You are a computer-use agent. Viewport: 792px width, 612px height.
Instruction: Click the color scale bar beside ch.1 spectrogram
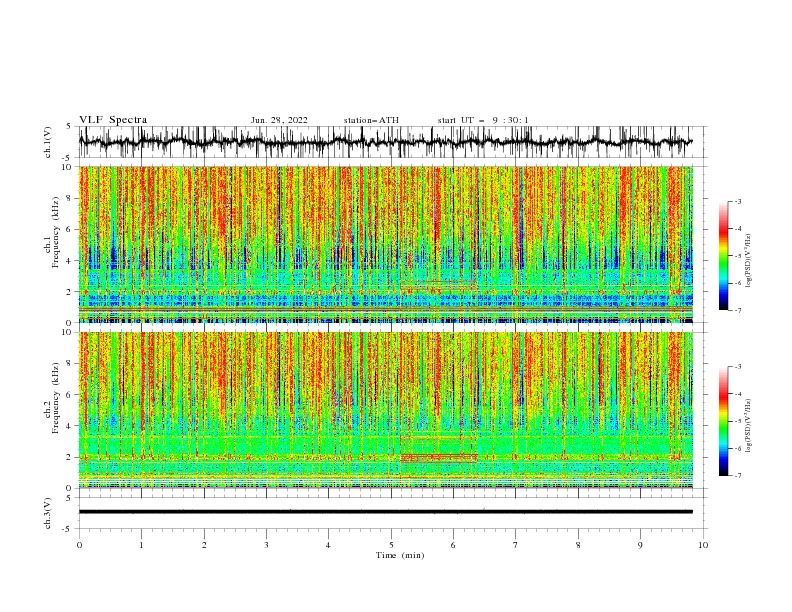723,256
